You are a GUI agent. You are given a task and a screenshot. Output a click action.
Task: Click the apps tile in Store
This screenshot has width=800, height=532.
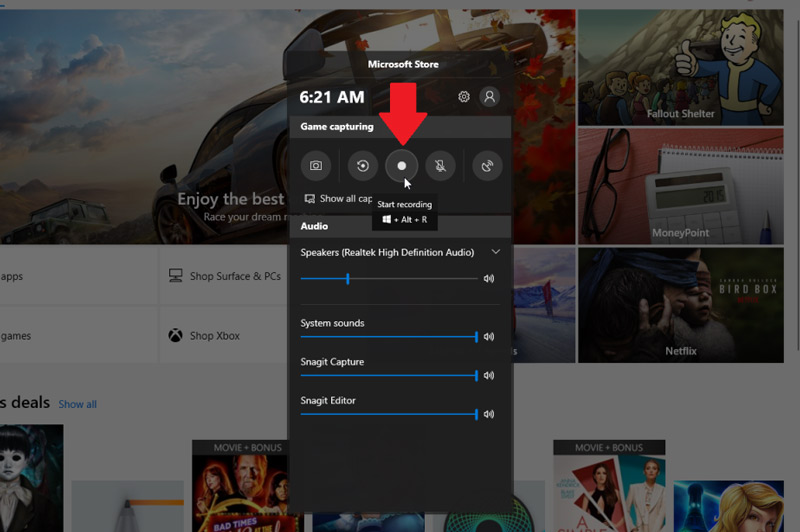pyautogui.click(x=79, y=276)
